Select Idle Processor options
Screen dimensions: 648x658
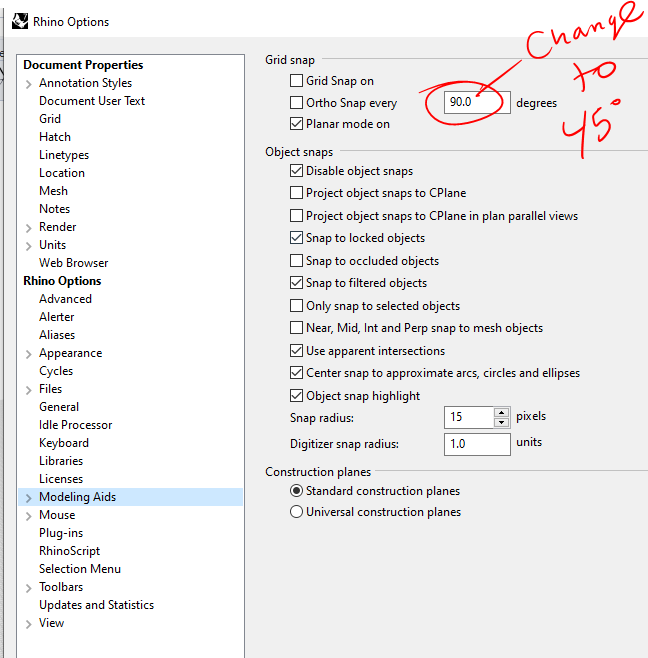tap(76, 425)
